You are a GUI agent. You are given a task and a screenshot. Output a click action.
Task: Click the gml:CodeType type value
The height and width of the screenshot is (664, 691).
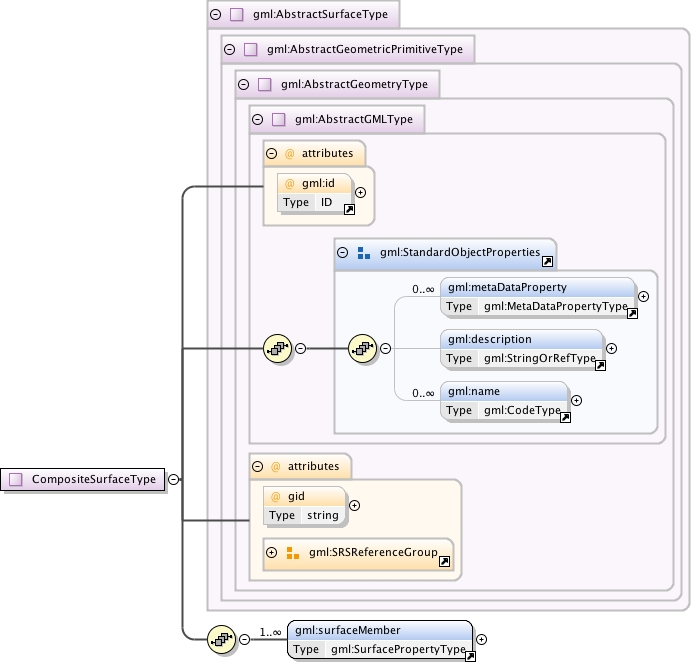[x=522, y=410]
